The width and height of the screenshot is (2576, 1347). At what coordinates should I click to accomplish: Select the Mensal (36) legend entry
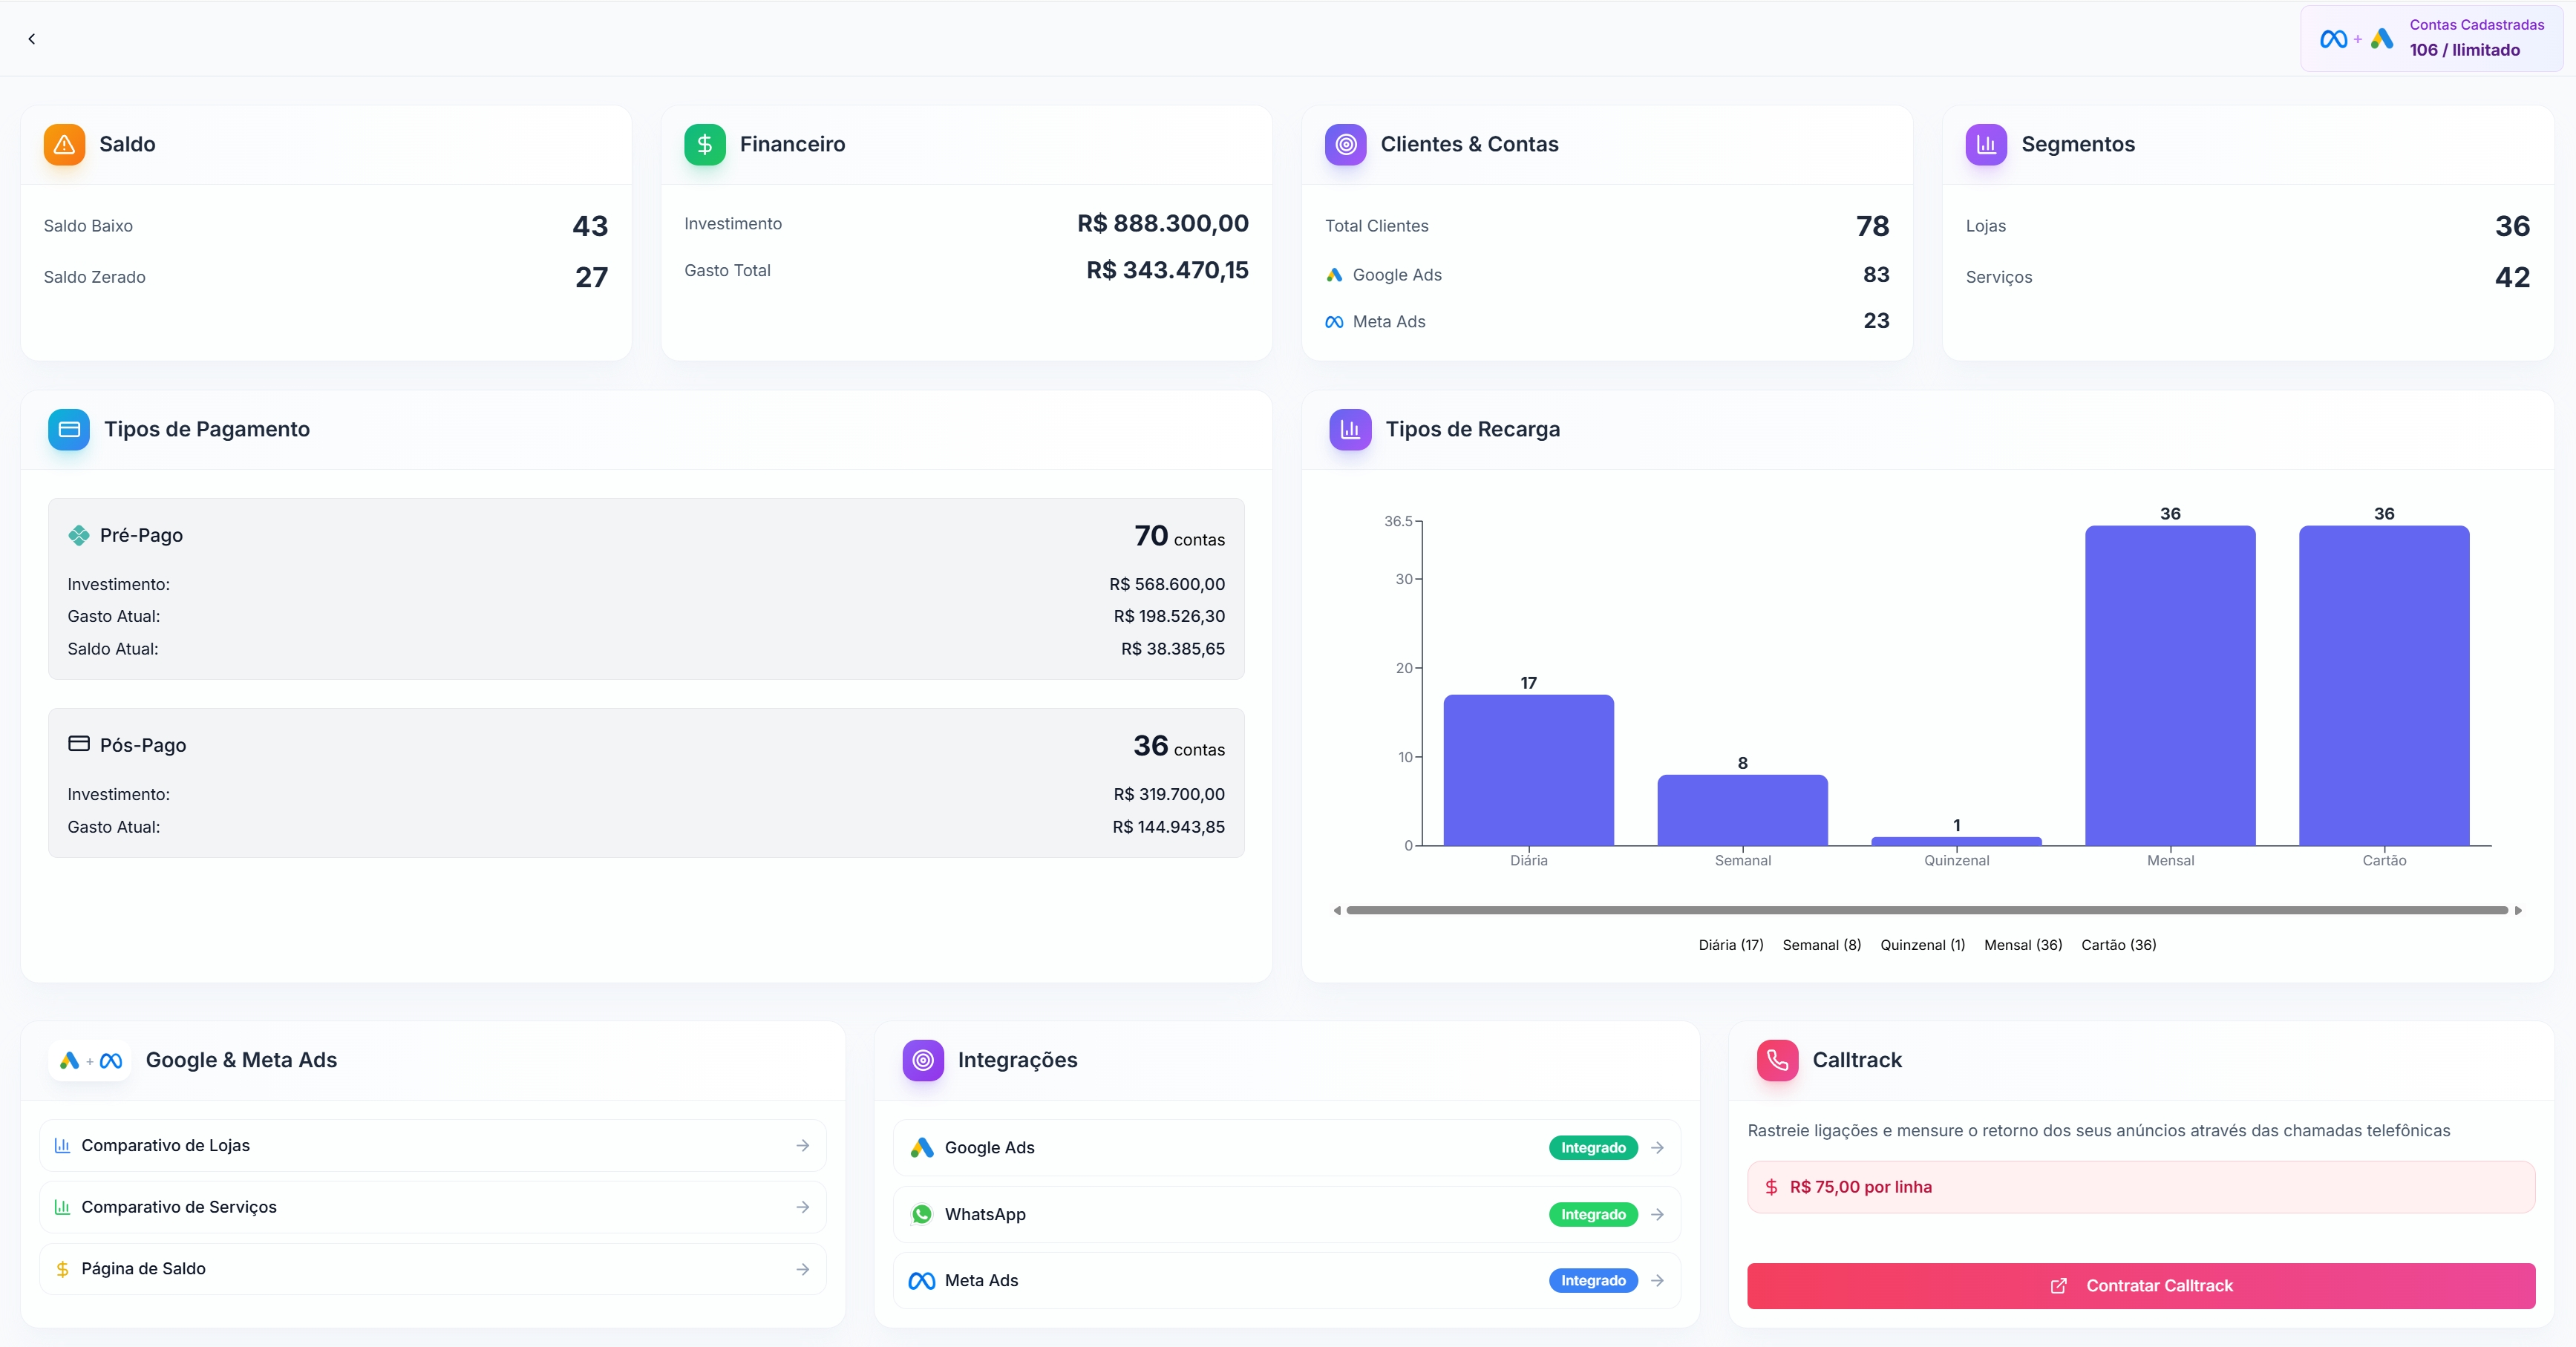coord(2022,944)
